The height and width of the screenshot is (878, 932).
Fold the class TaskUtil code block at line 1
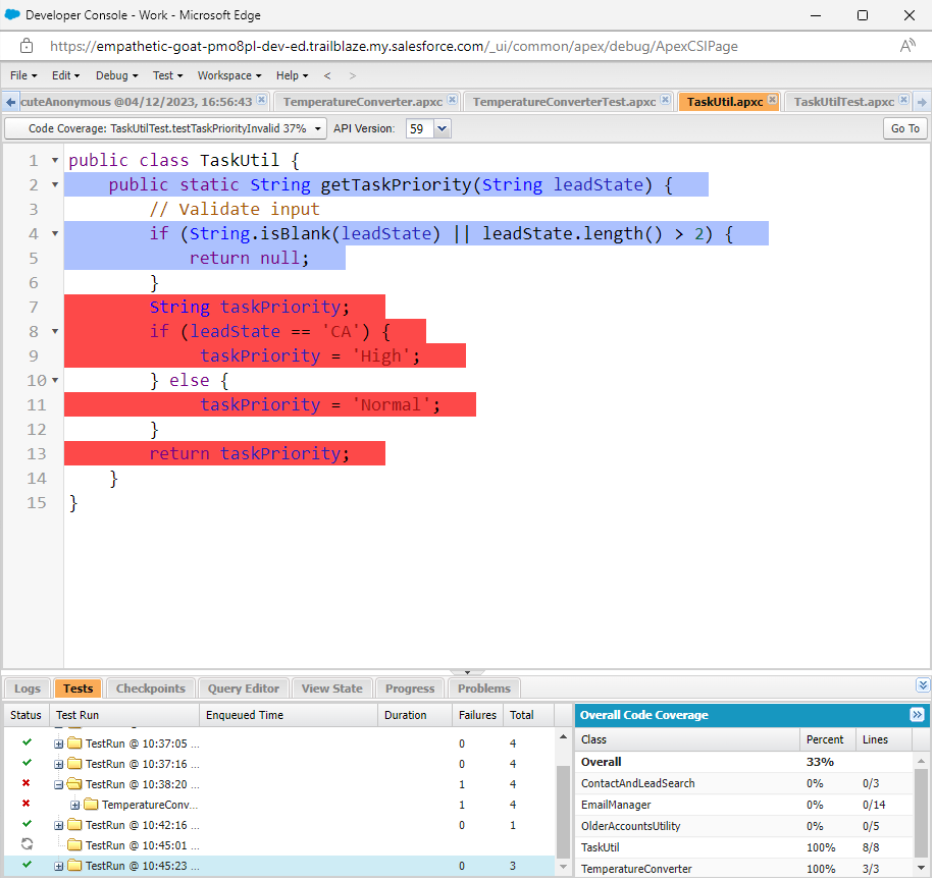55,160
